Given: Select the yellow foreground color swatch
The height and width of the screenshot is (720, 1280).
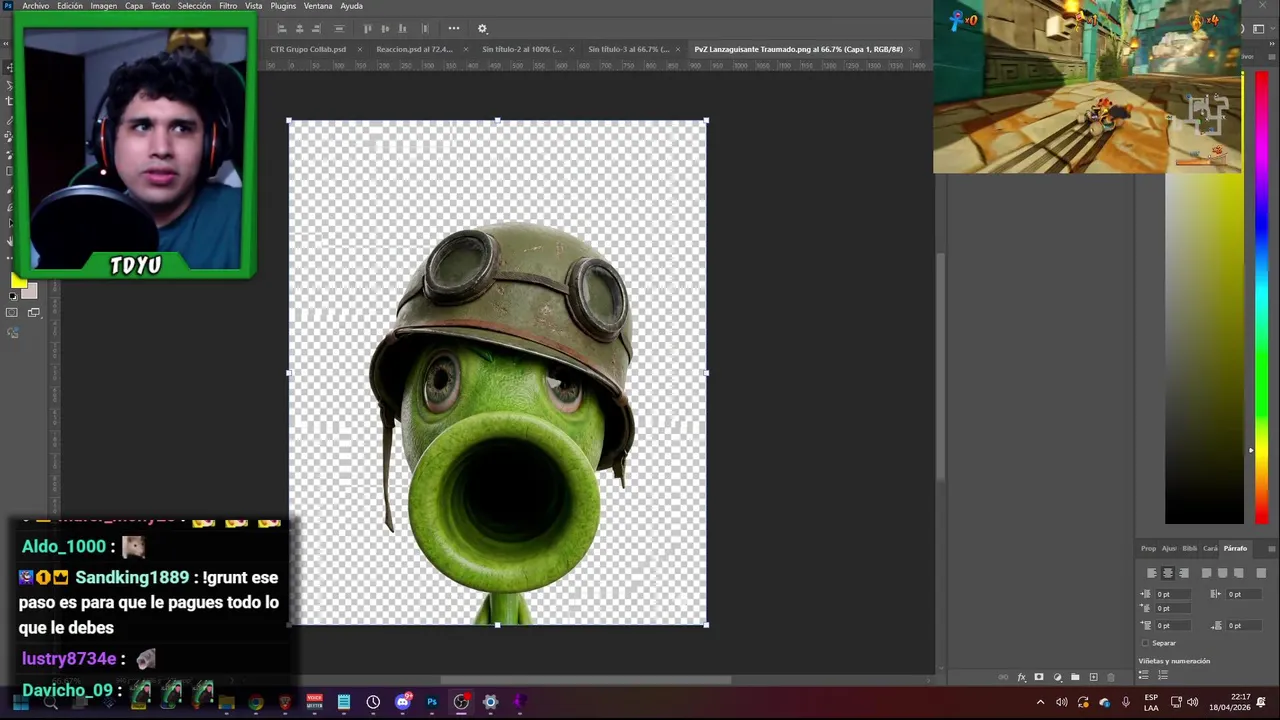Looking at the screenshot, I should tap(18, 282).
